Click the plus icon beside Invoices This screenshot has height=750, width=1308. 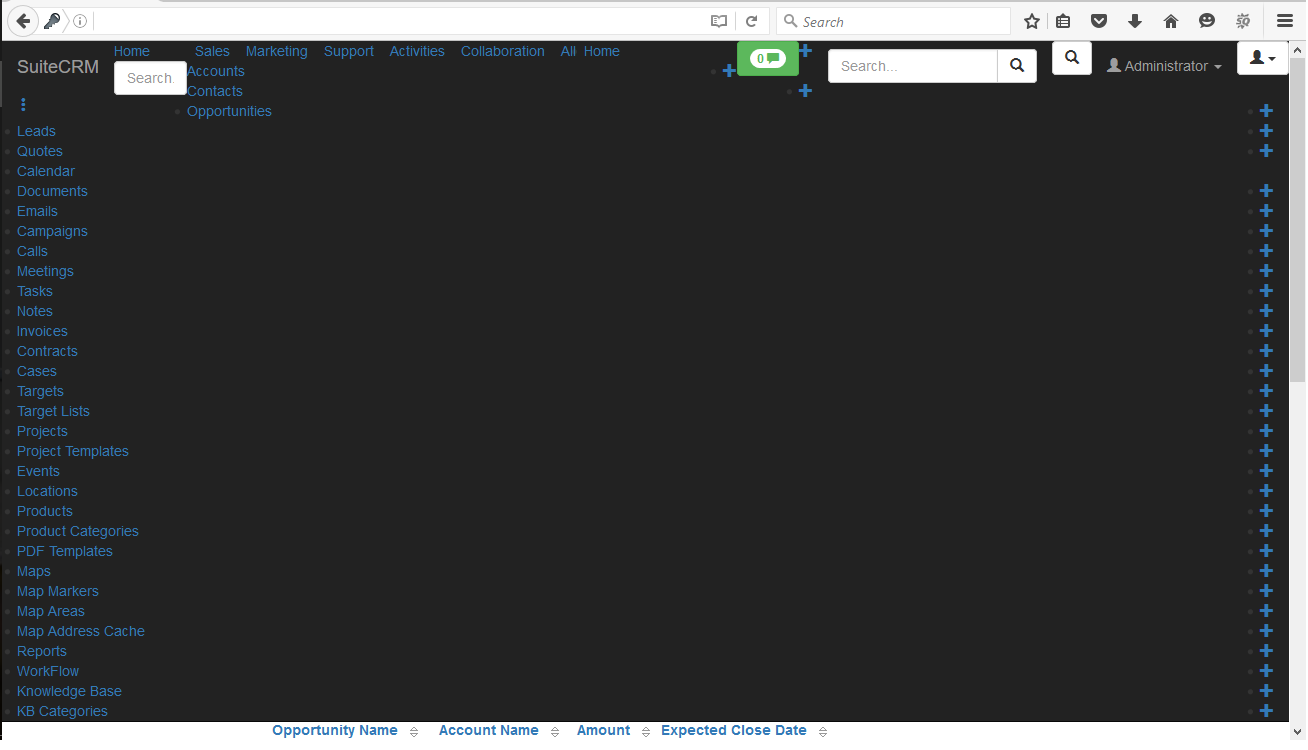[x=1266, y=331]
